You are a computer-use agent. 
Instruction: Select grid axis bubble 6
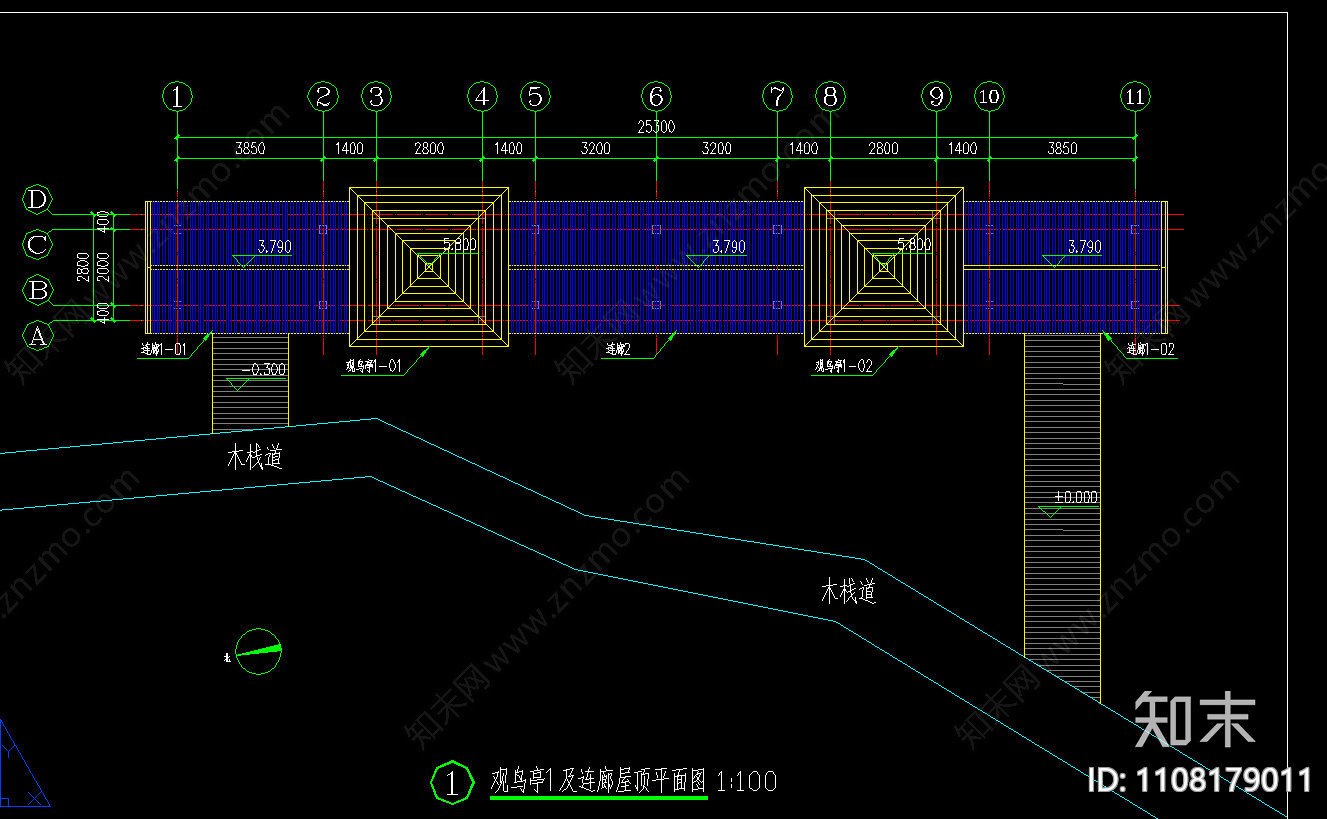(x=656, y=97)
